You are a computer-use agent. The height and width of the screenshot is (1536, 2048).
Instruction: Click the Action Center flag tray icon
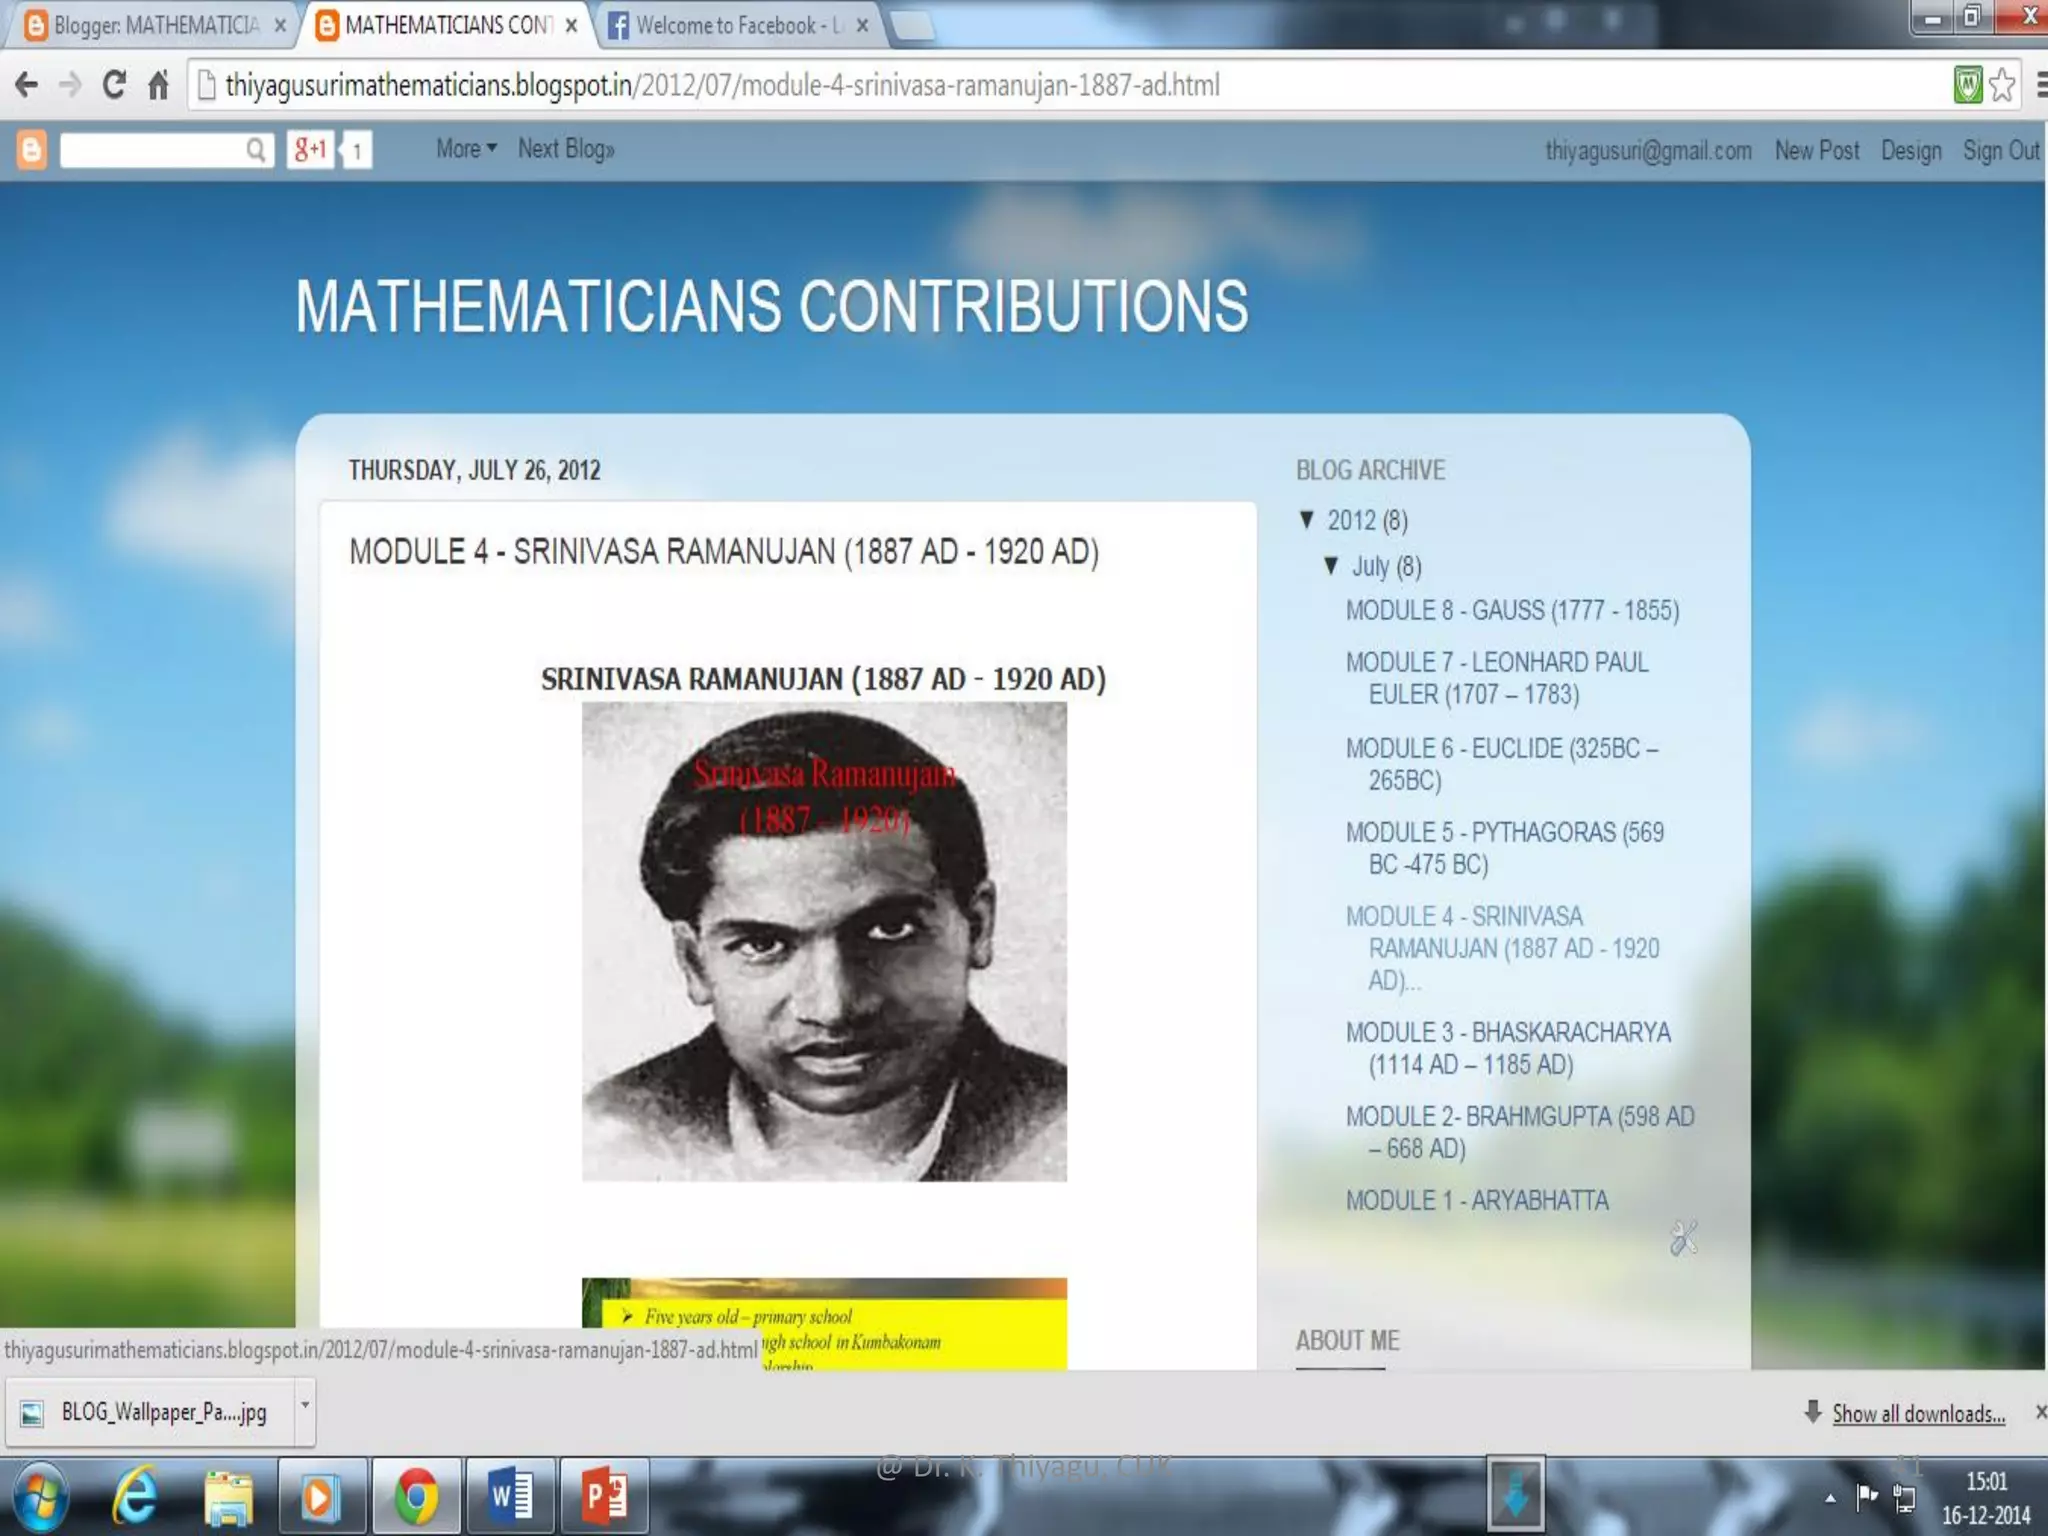click(1866, 1497)
